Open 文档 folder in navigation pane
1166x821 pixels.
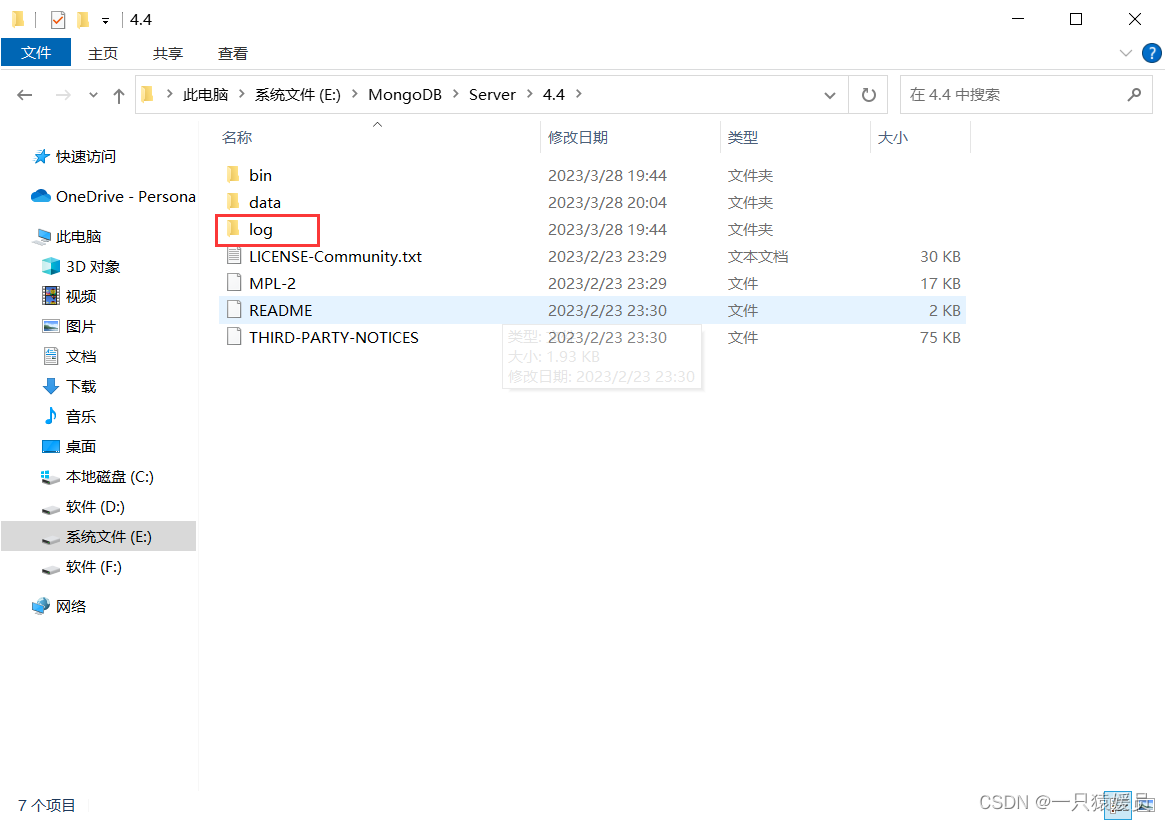80,356
